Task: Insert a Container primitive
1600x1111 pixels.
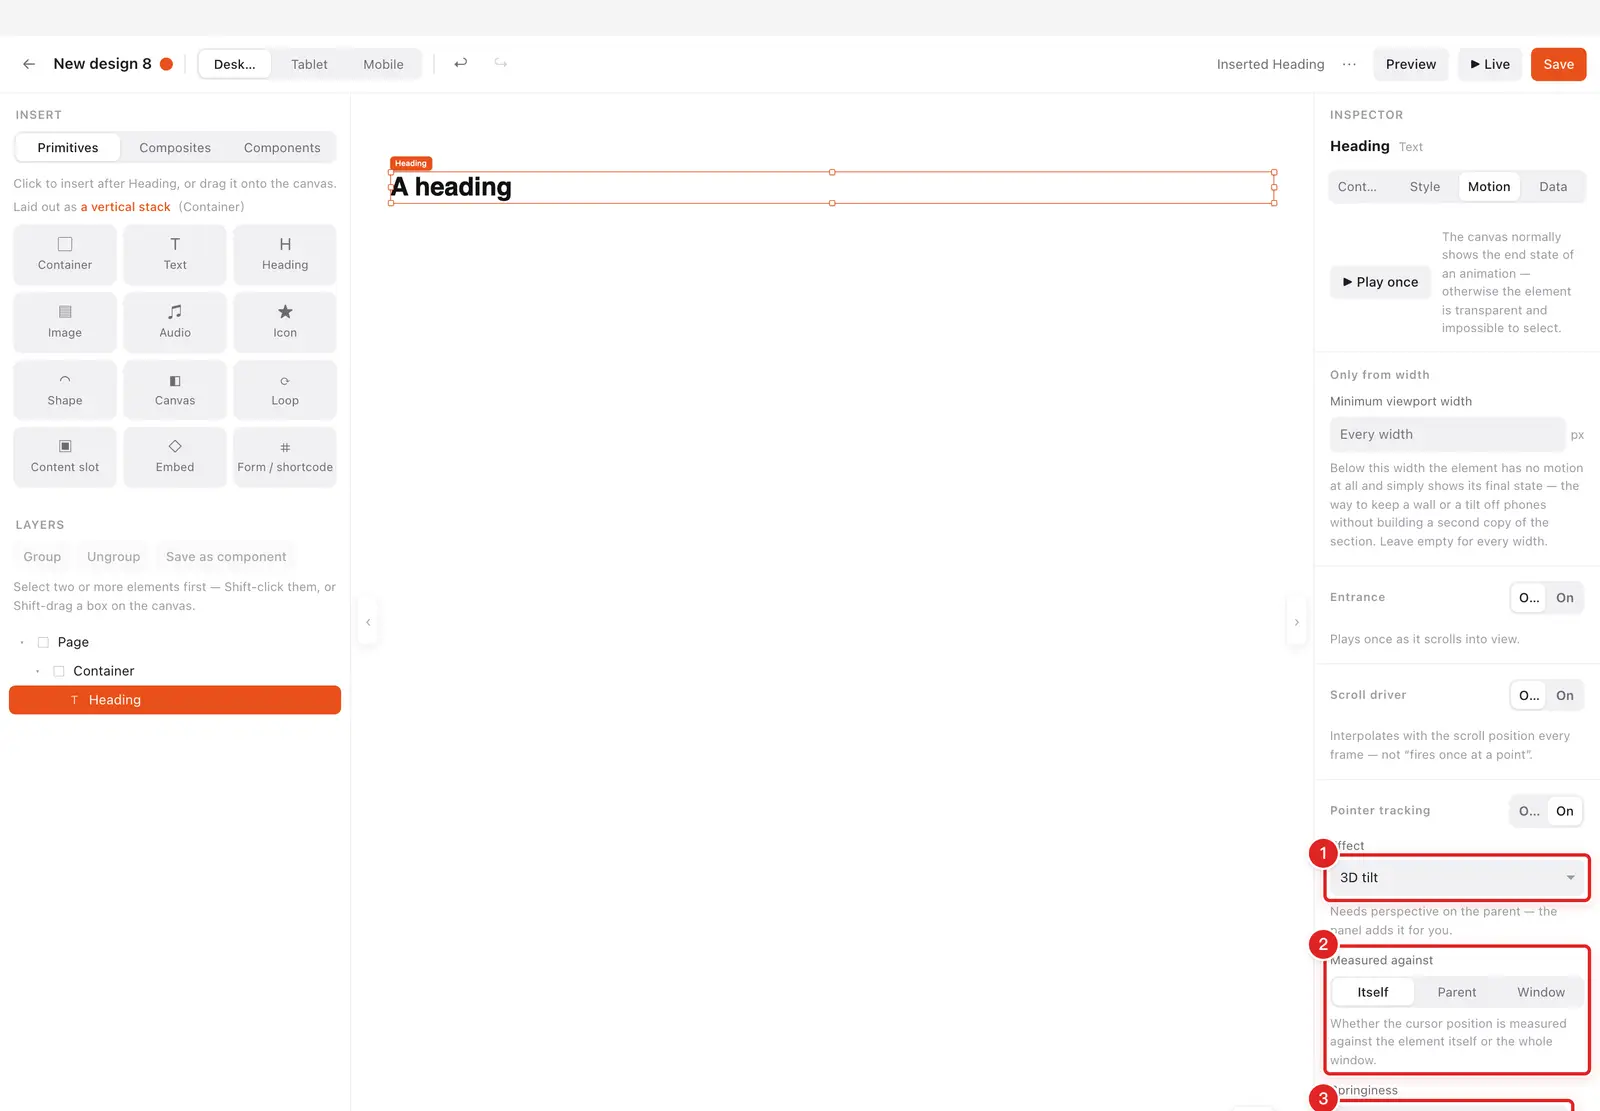Action: click(x=65, y=254)
